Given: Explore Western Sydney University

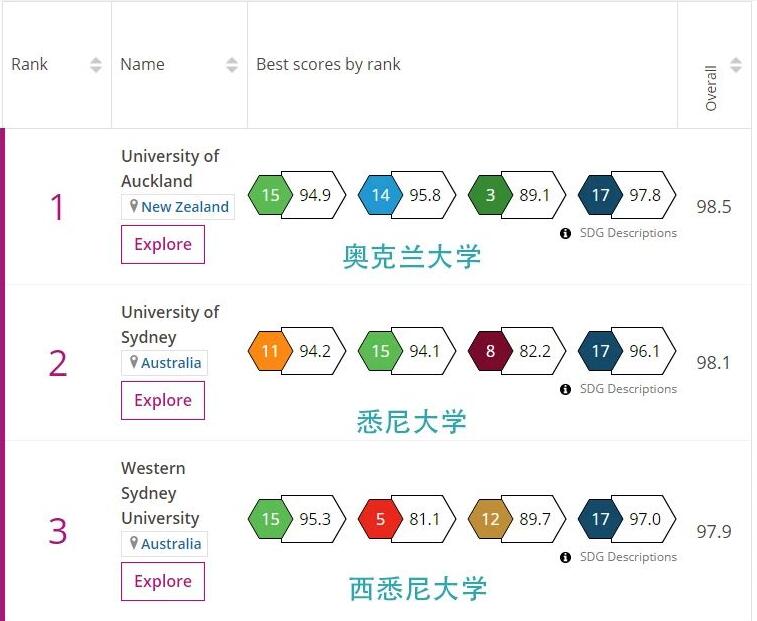Looking at the screenshot, I should click(163, 581).
